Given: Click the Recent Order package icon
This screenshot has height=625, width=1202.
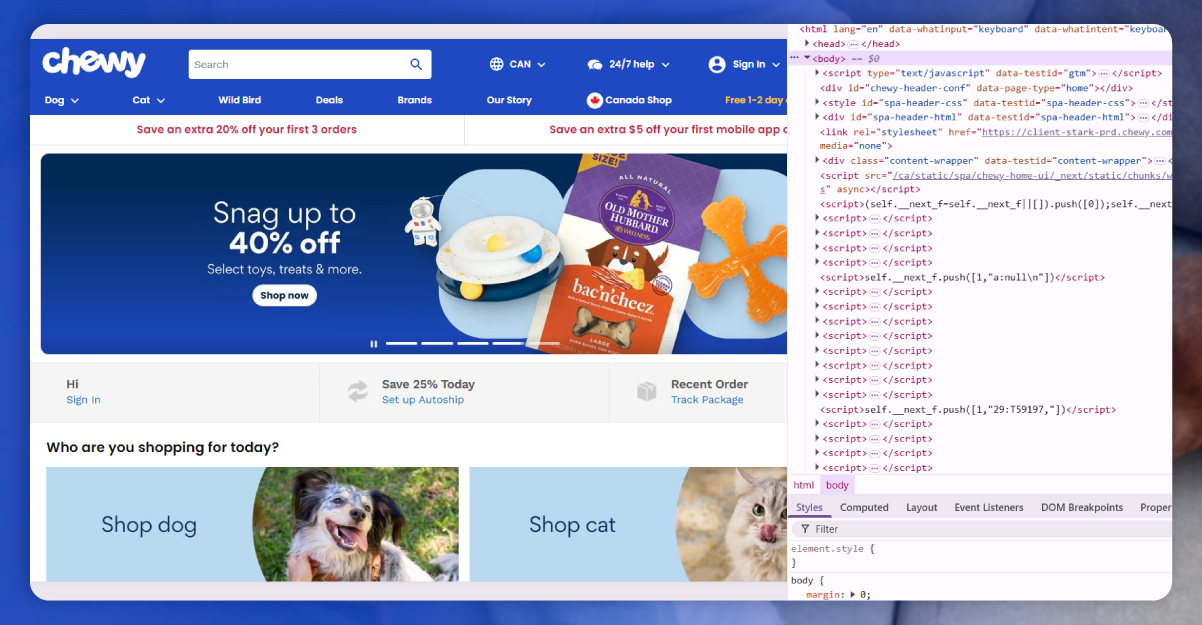Looking at the screenshot, I should (x=647, y=391).
